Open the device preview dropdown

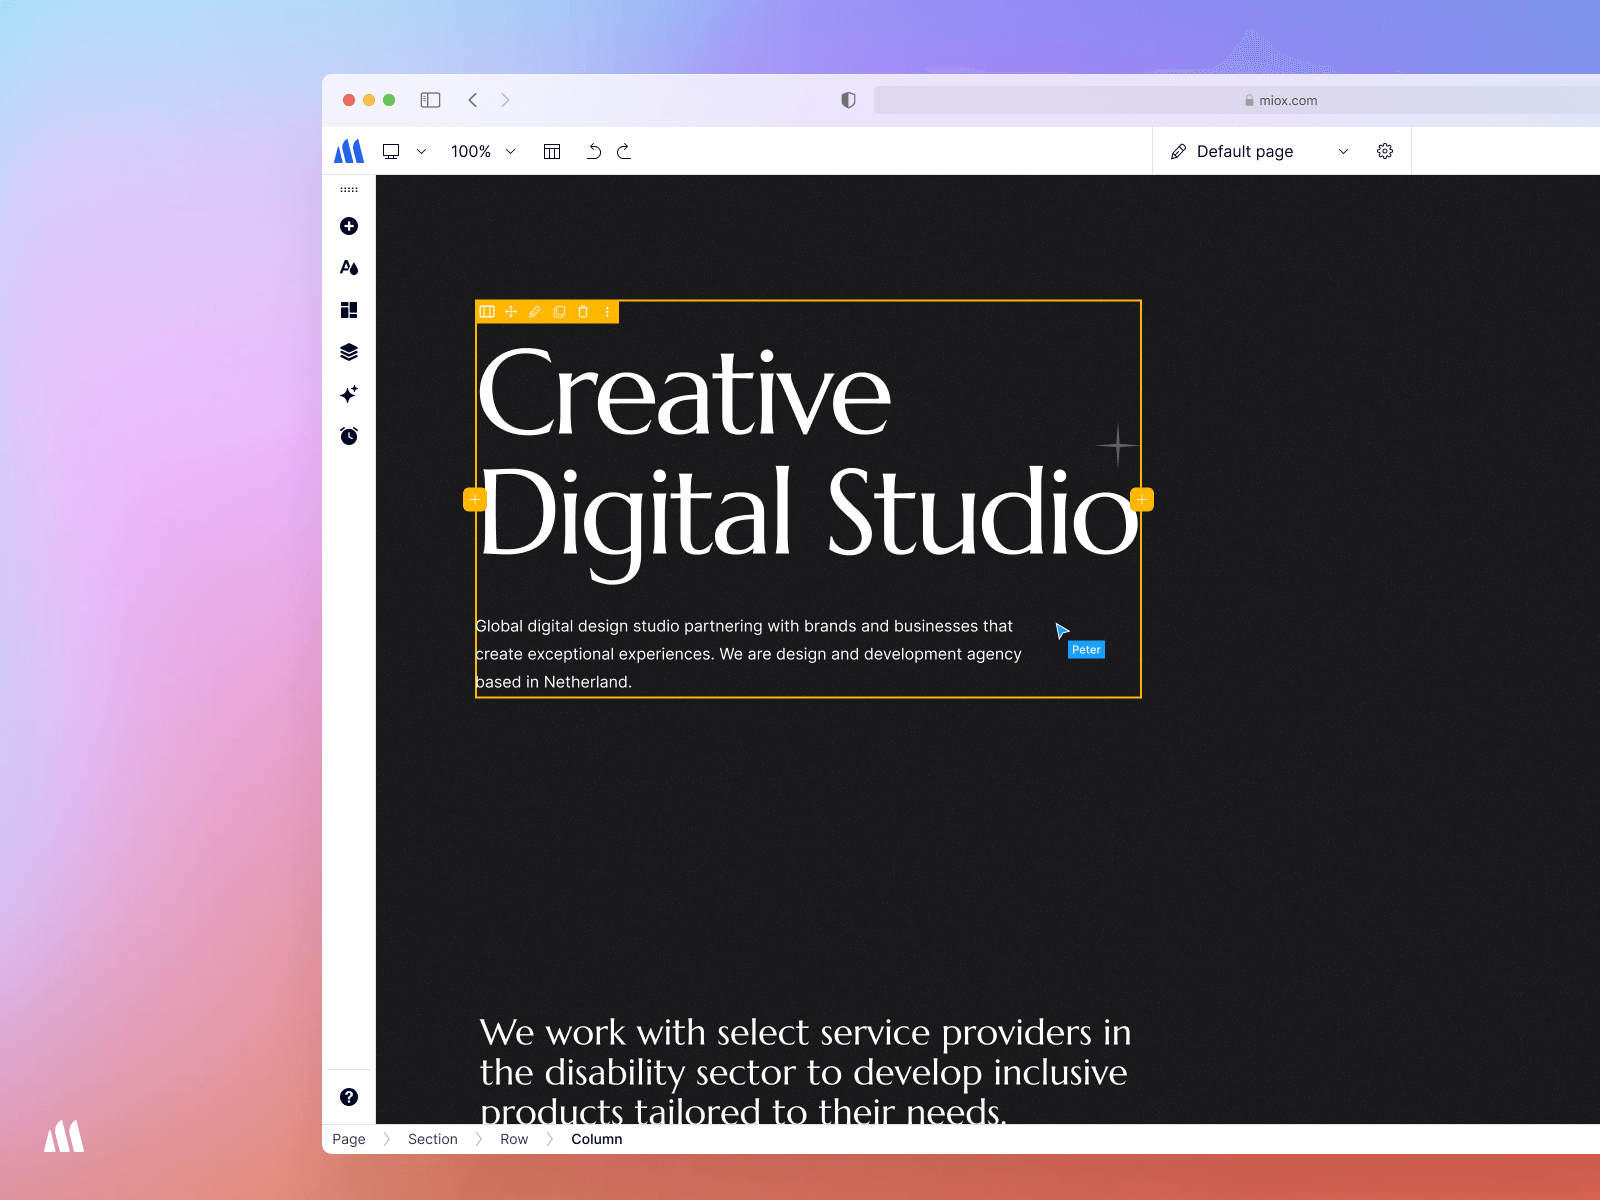coord(421,151)
